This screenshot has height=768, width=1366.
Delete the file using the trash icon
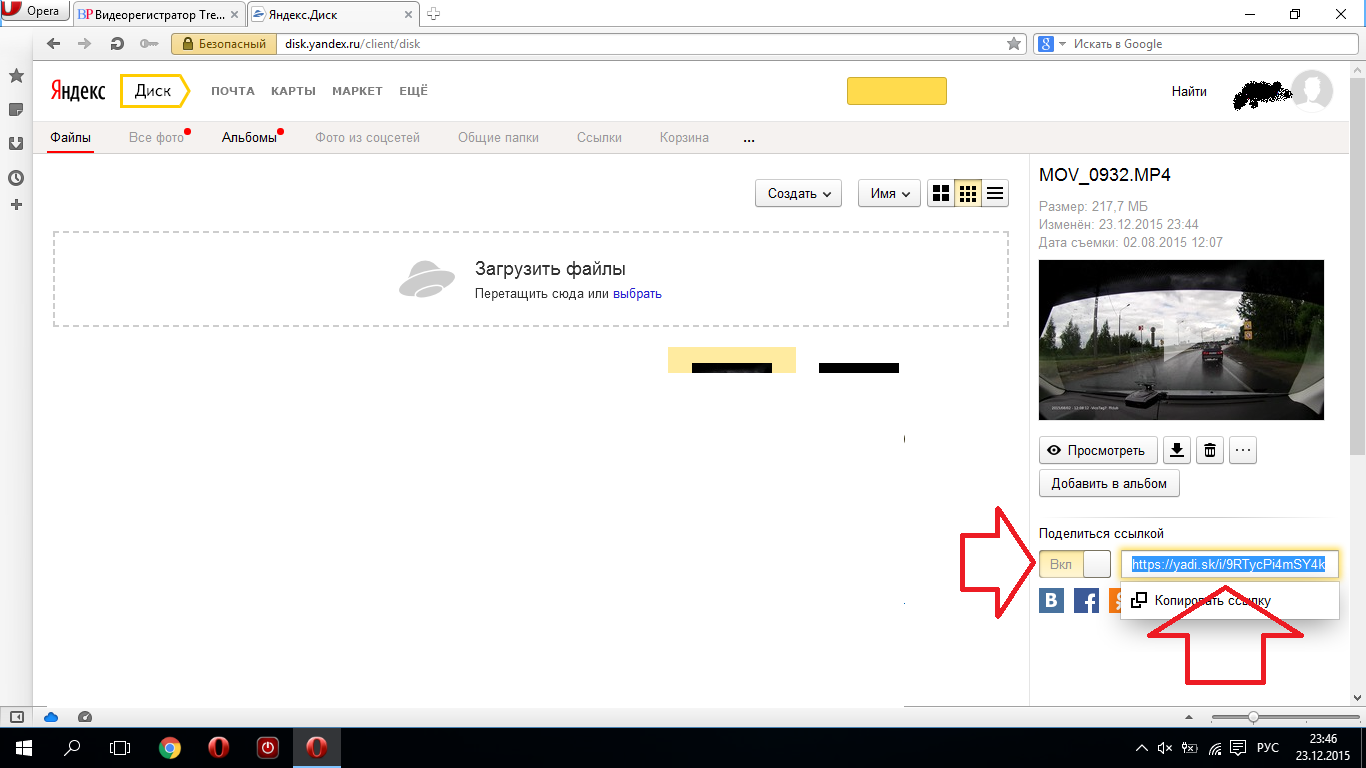pyautogui.click(x=1210, y=450)
